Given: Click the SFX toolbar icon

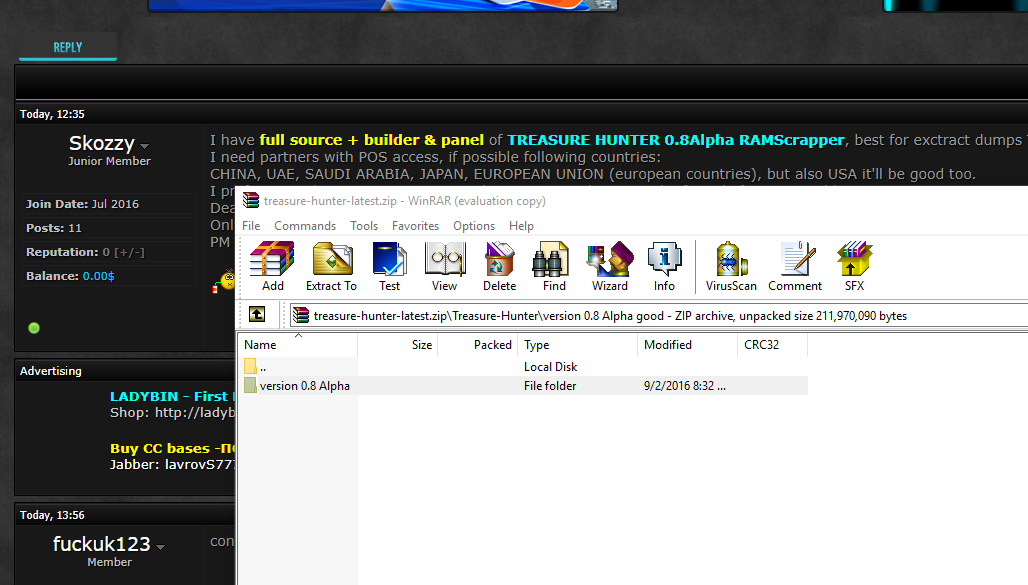Looking at the screenshot, I should click(854, 258).
